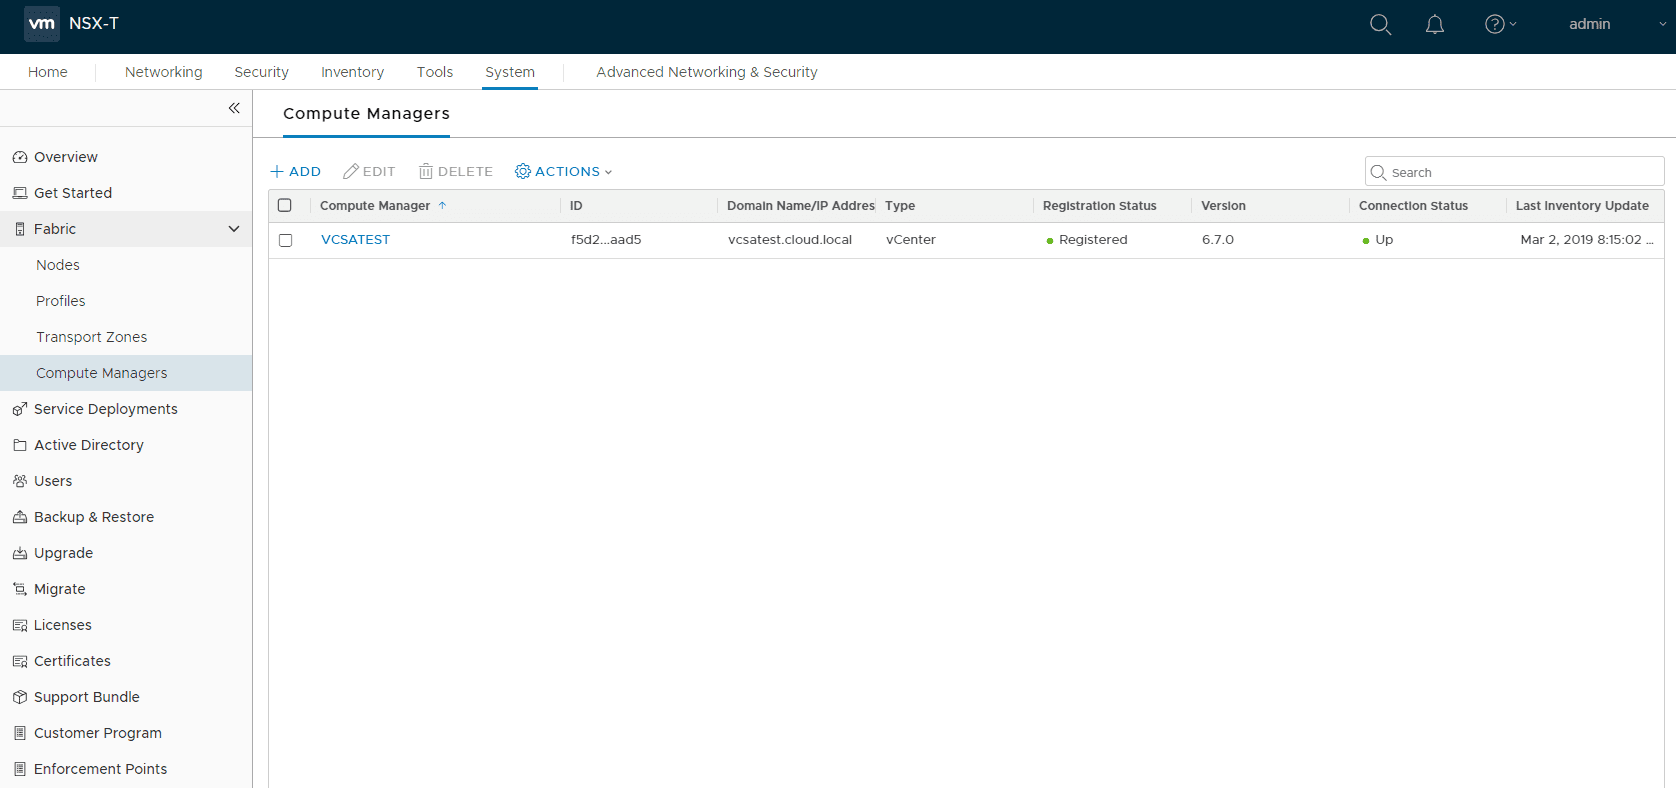Click the f5d2...aad5 ID cell
The image size is (1676, 788).
606,240
